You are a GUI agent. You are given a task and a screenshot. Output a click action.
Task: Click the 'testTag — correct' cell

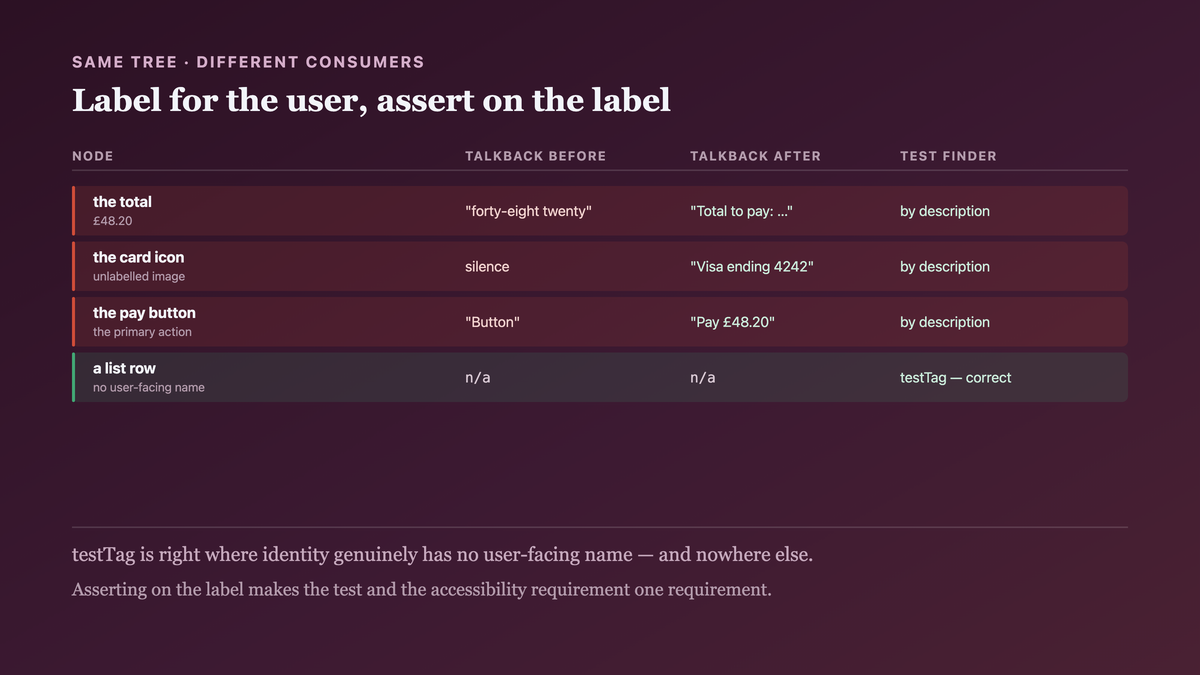pyautogui.click(x=956, y=378)
